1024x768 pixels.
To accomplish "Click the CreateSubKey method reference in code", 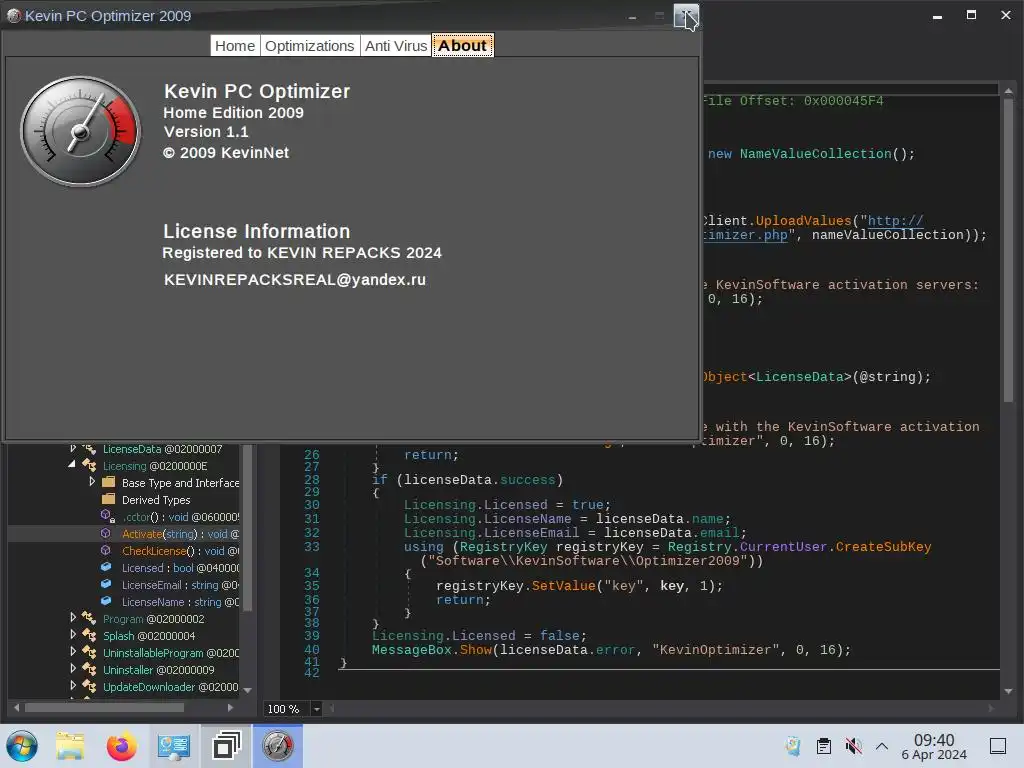I will (883, 547).
